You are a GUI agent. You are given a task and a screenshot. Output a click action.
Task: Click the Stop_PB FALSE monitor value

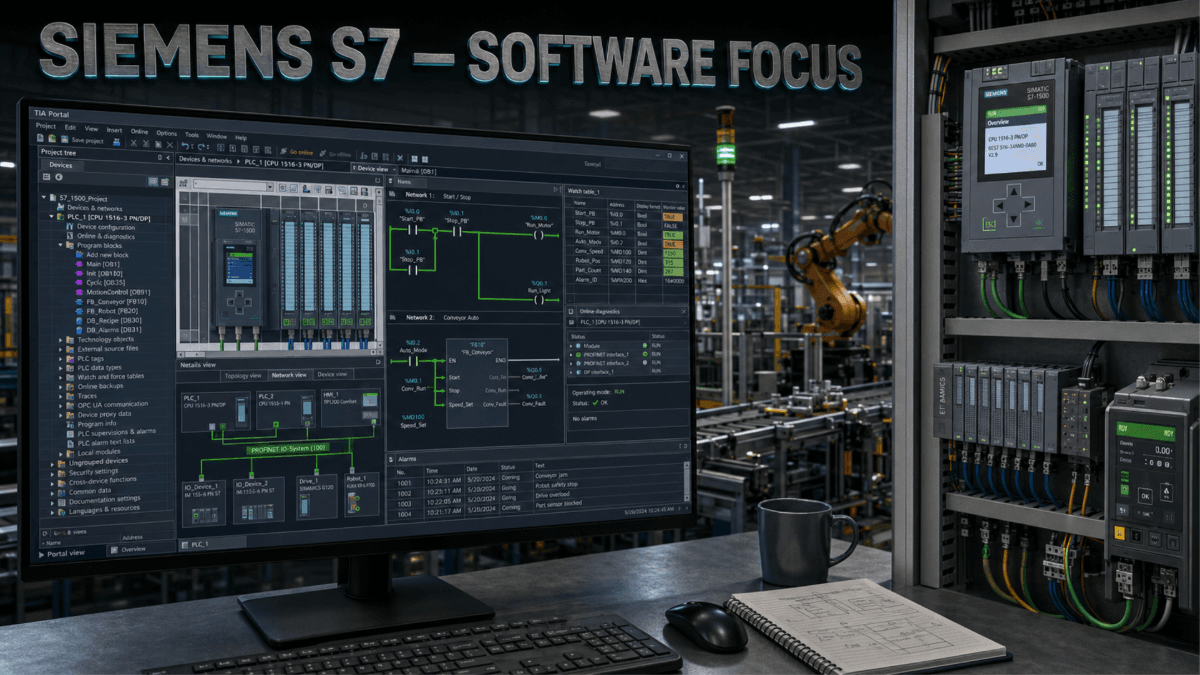[x=669, y=226]
